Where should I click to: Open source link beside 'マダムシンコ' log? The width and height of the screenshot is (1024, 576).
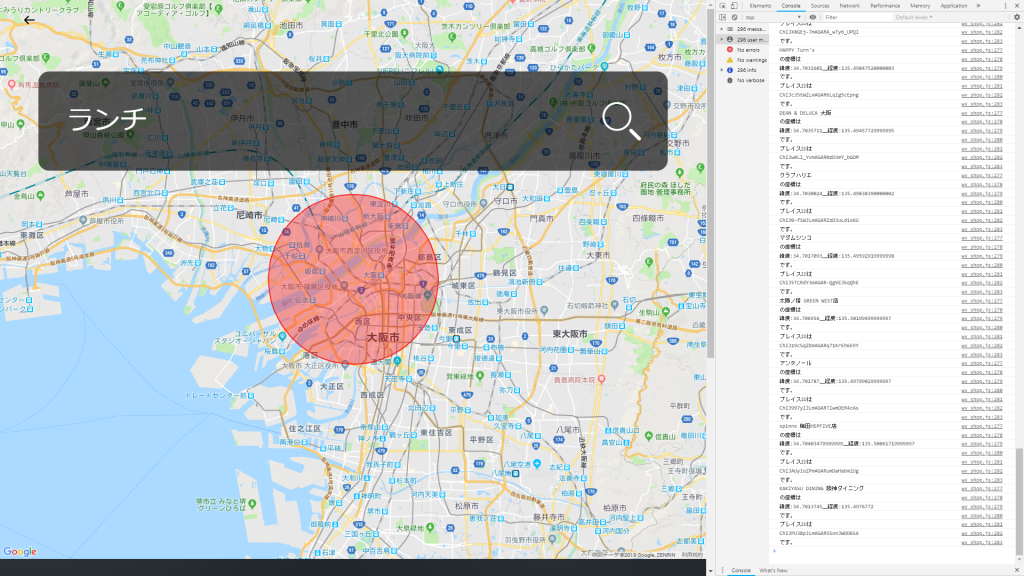click(982, 238)
